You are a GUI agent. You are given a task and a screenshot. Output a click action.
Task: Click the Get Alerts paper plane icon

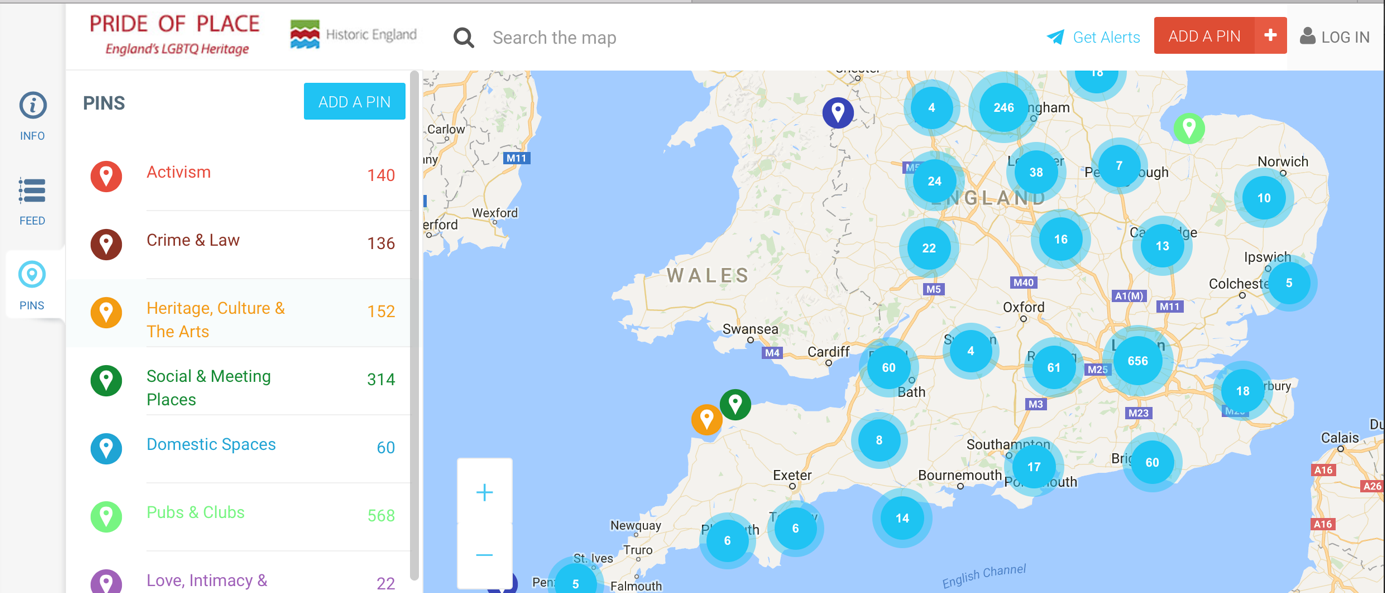1055,37
